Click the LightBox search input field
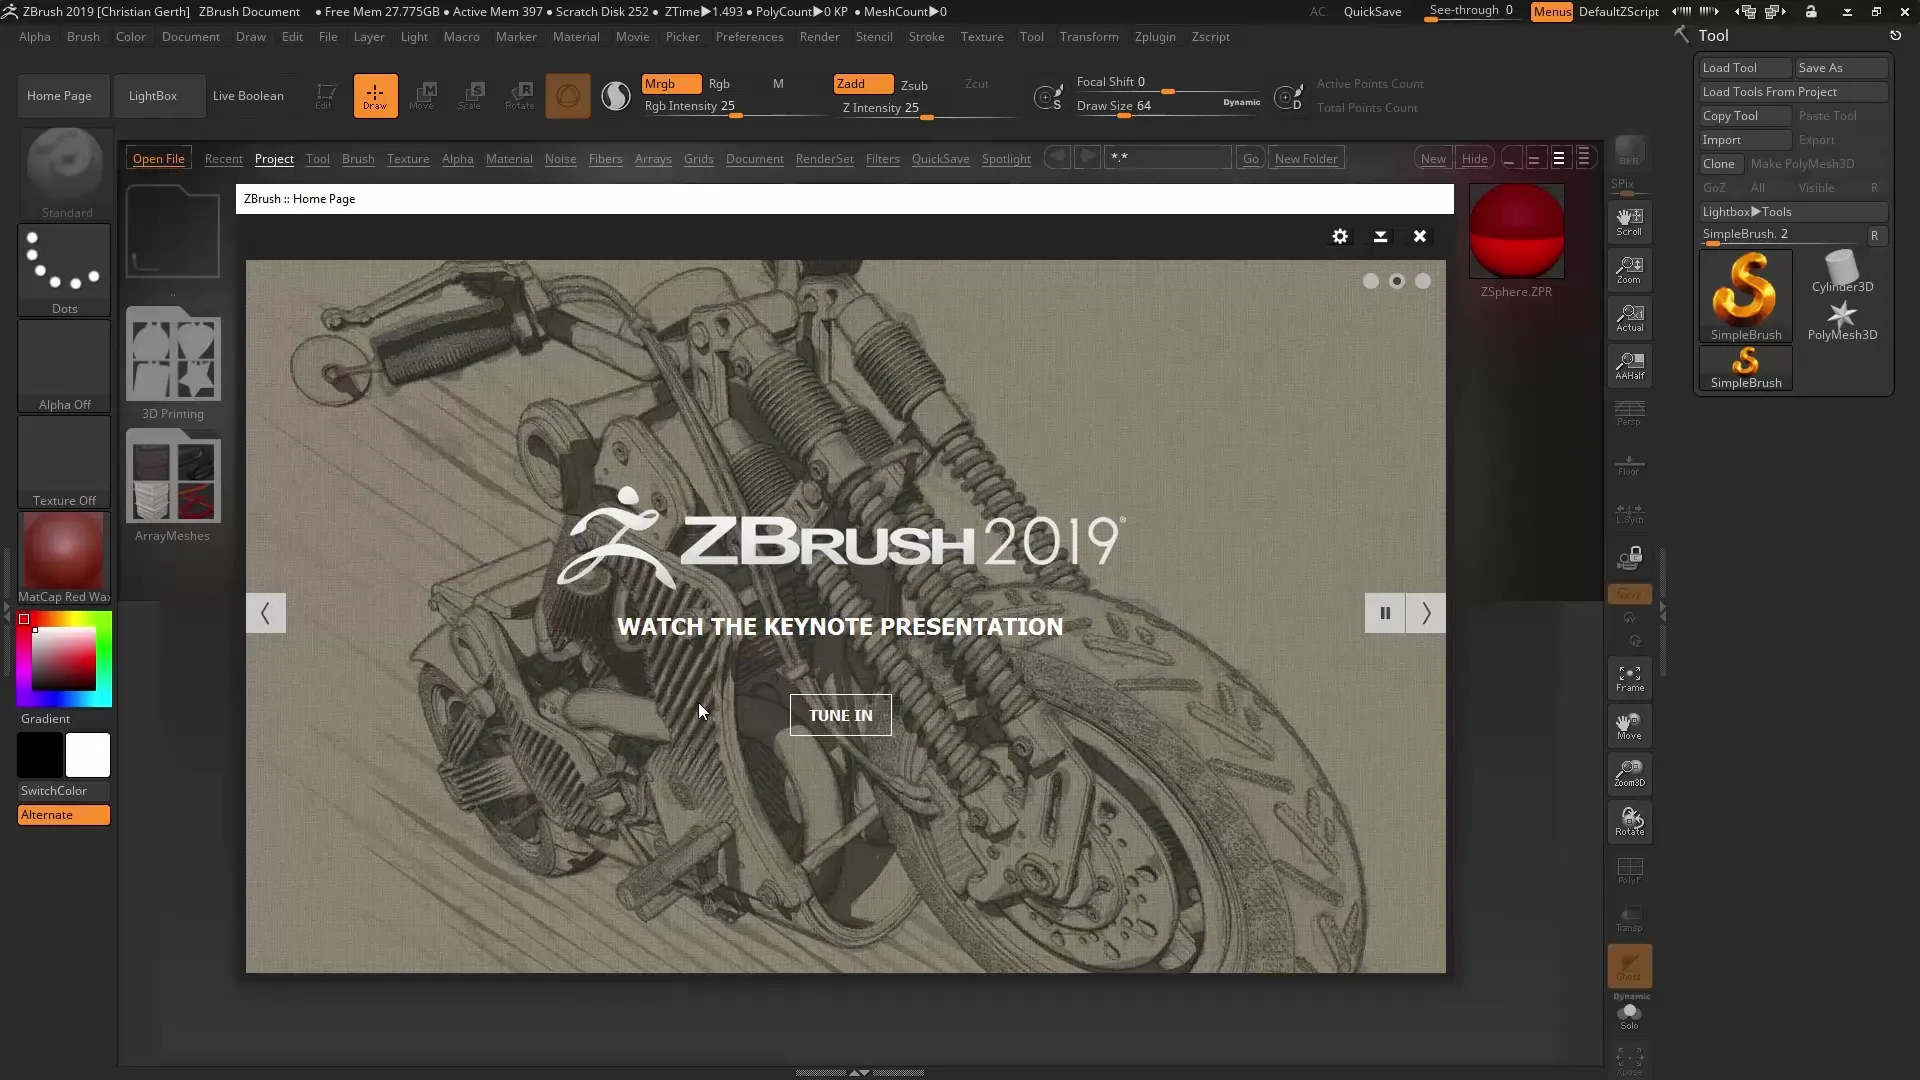1920x1080 pixels. point(1167,158)
